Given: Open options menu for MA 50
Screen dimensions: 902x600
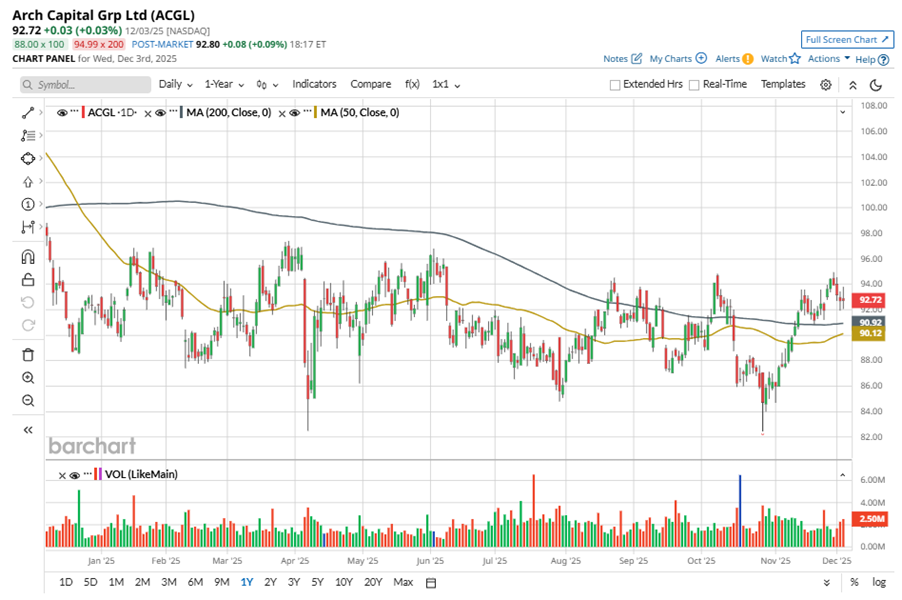Looking at the screenshot, I should tap(307, 112).
